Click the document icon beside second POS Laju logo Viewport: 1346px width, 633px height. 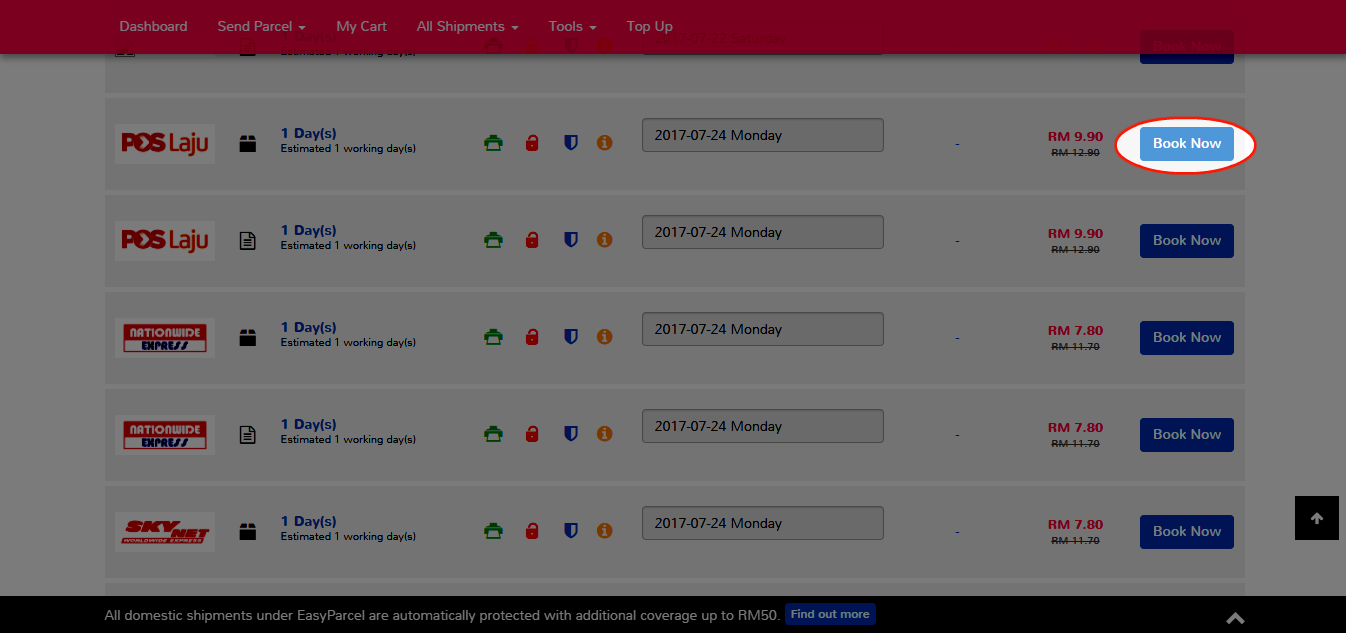tap(248, 241)
